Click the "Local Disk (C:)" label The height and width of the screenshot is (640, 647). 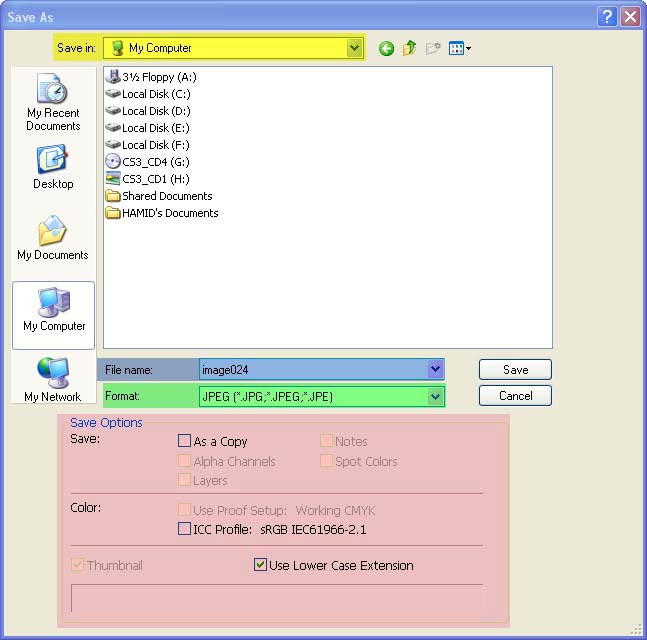click(156, 94)
